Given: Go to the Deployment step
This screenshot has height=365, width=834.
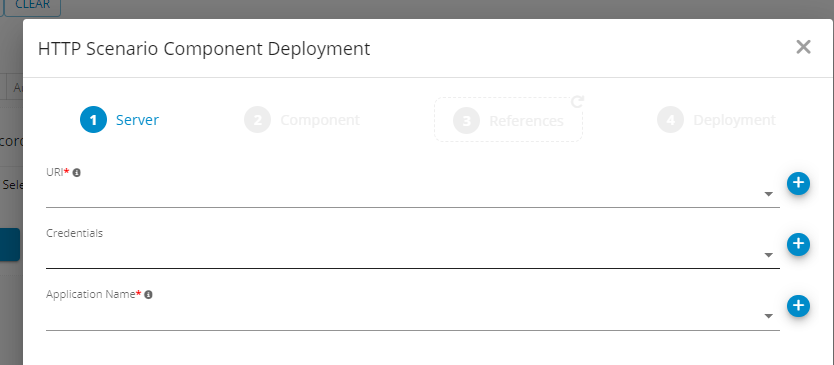Looking at the screenshot, I should tap(716, 120).
